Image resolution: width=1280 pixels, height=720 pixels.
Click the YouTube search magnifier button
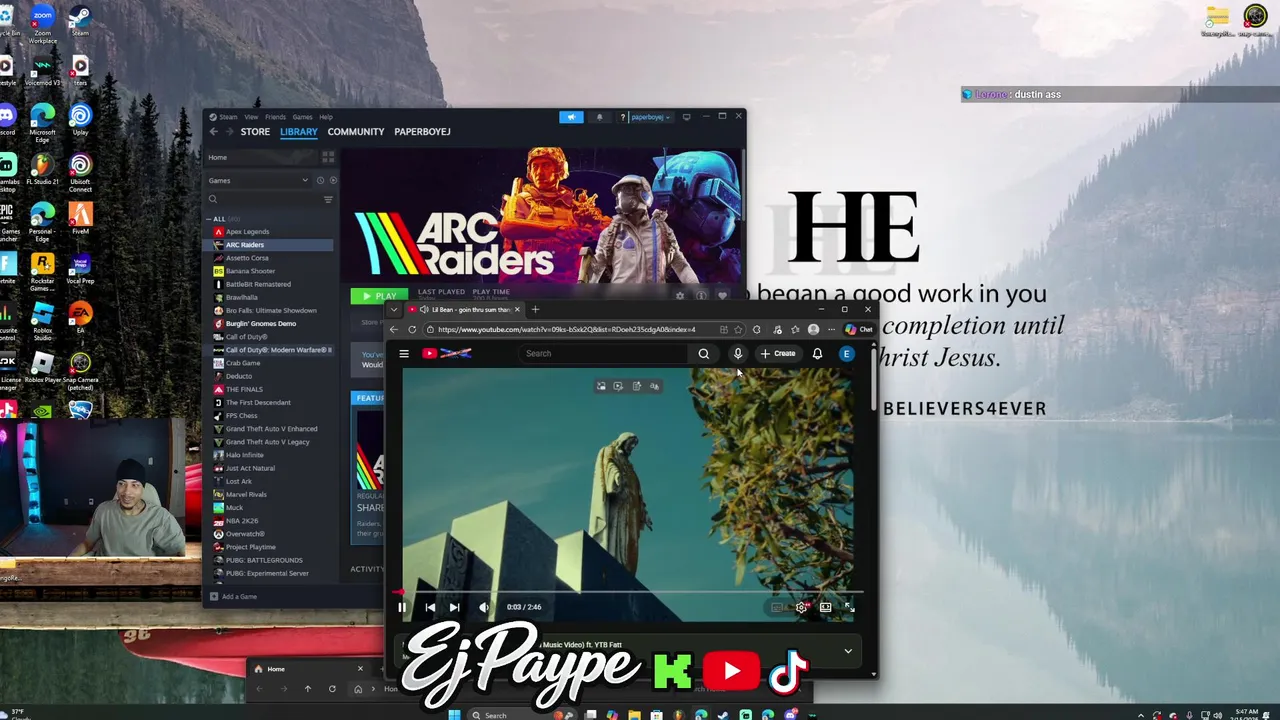pyautogui.click(x=704, y=353)
